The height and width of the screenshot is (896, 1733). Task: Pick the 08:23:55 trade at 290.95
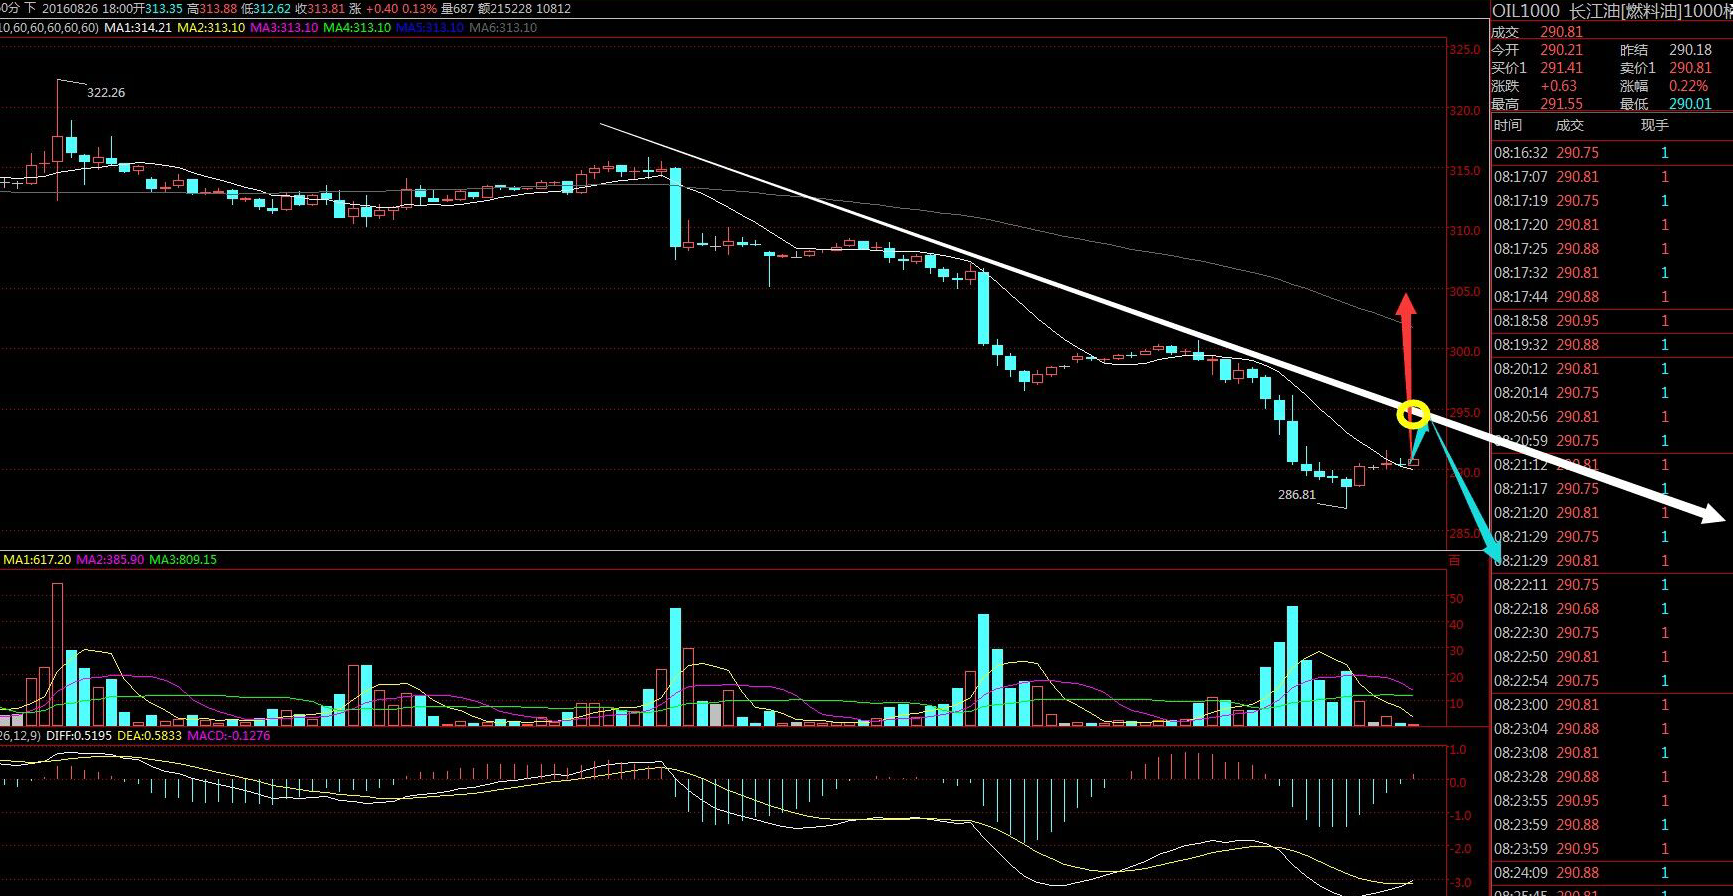1611,801
